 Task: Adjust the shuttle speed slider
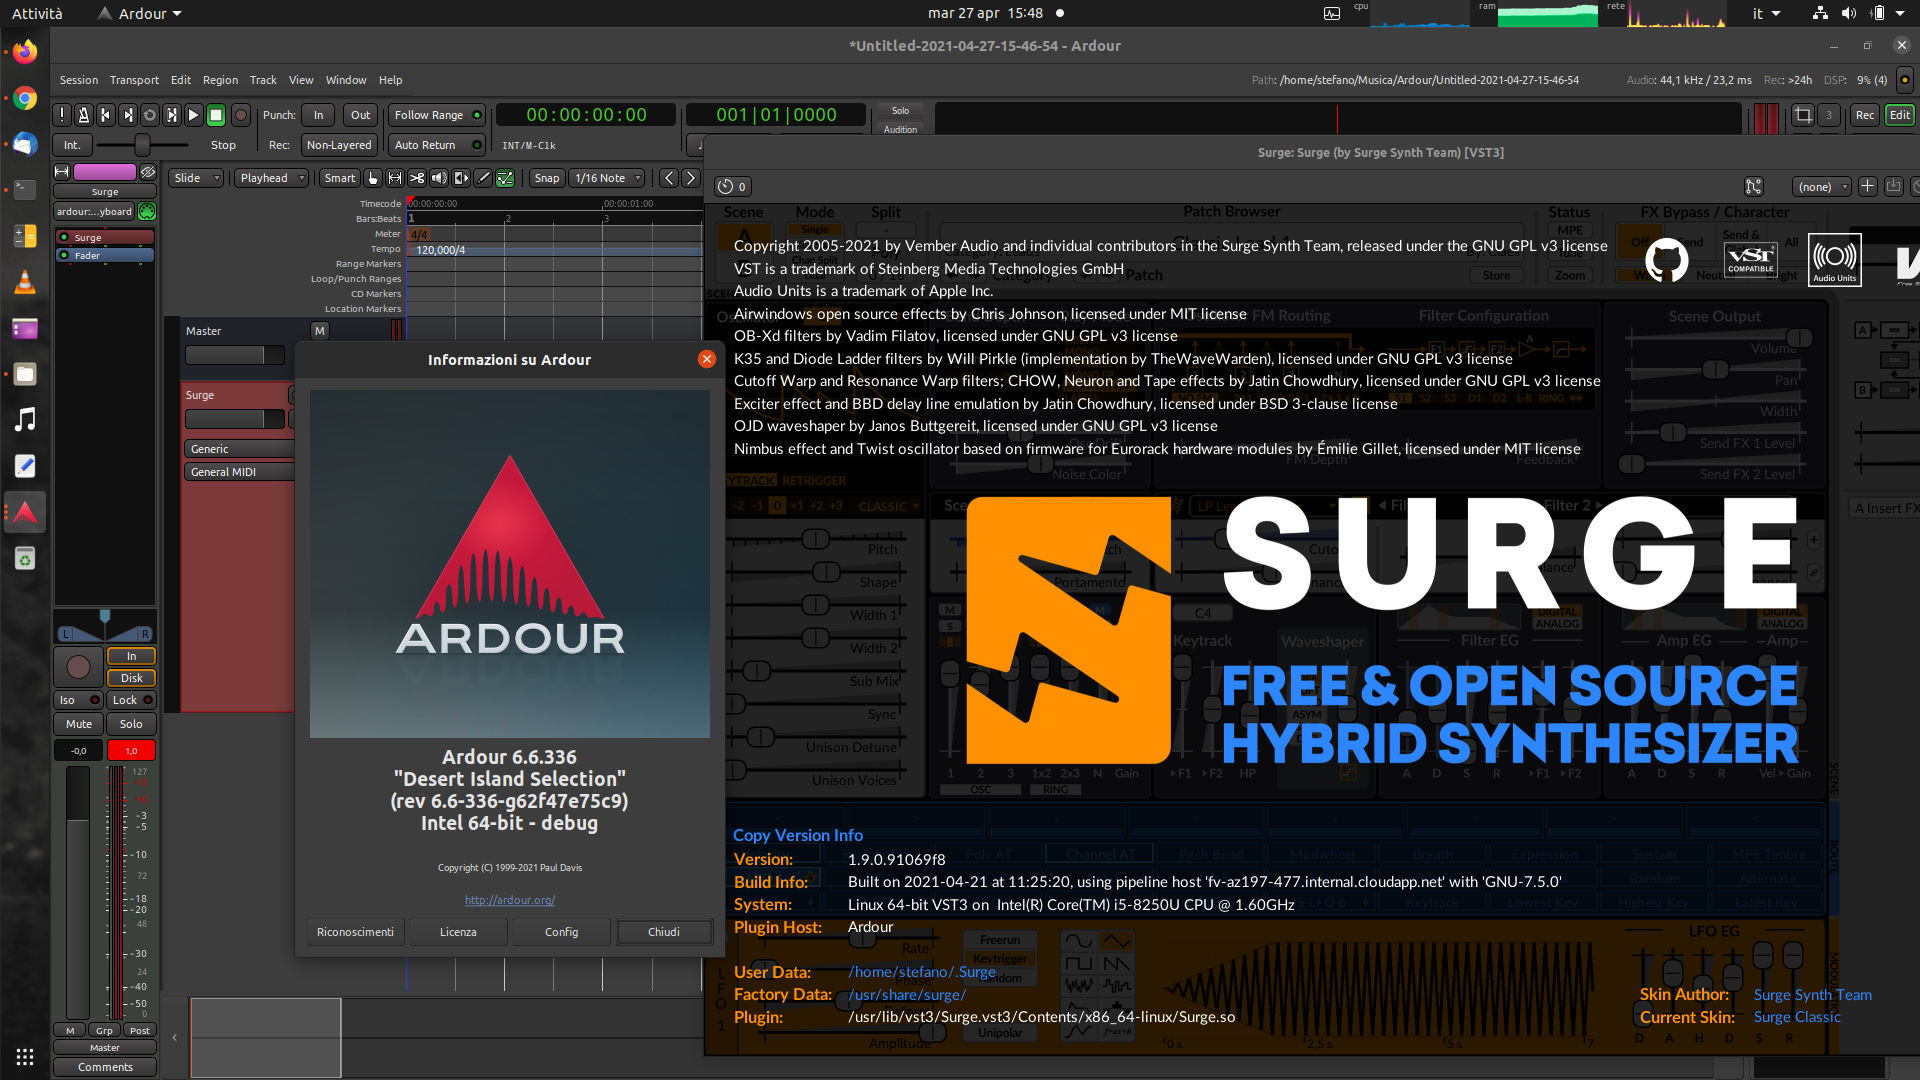[x=142, y=145]
